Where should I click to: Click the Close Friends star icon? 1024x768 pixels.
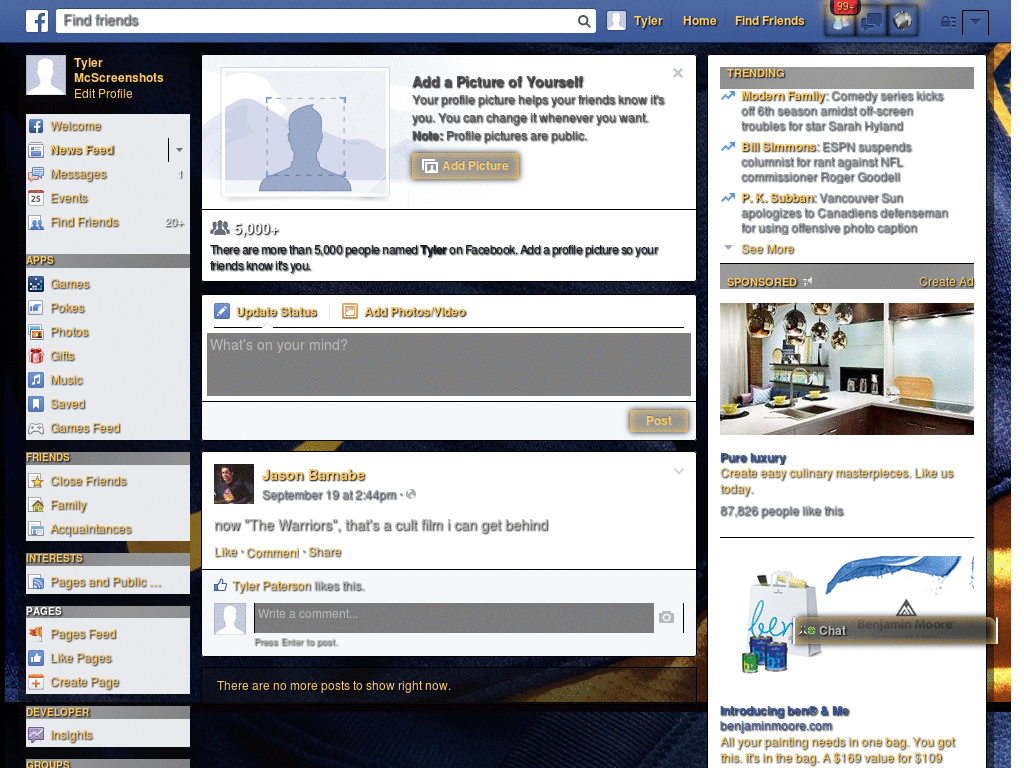36,481
